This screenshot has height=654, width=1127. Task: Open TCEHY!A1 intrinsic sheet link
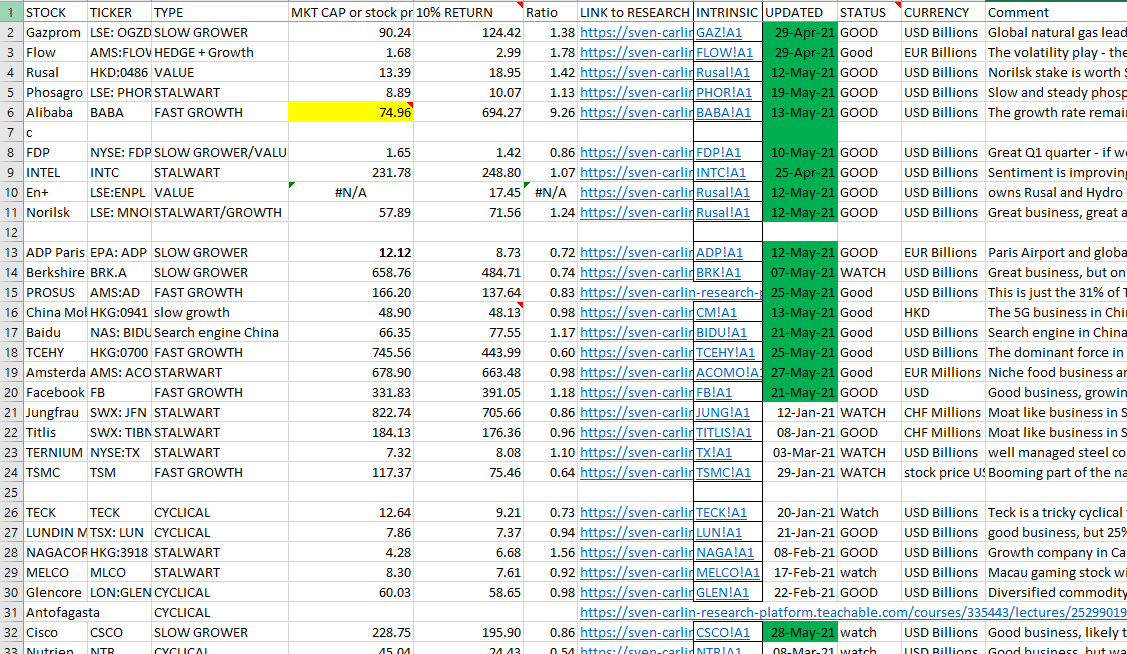click(725, 353)
